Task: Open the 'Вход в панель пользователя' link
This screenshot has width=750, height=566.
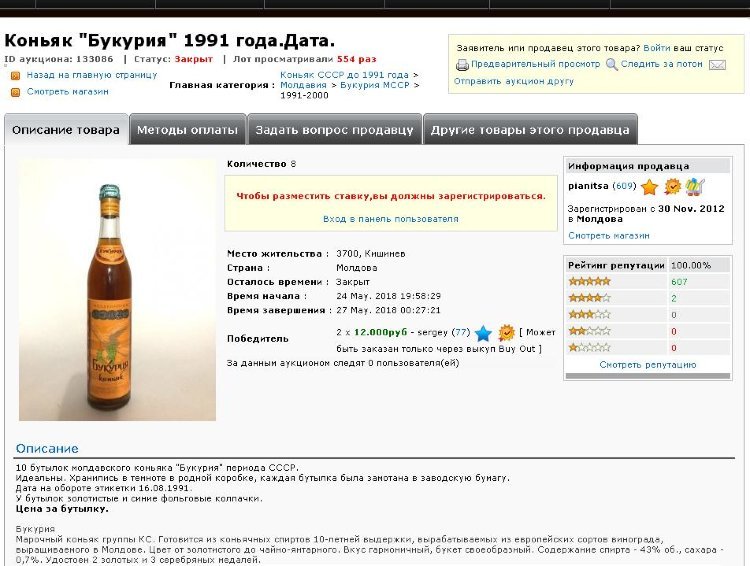Action: [390, 219]
